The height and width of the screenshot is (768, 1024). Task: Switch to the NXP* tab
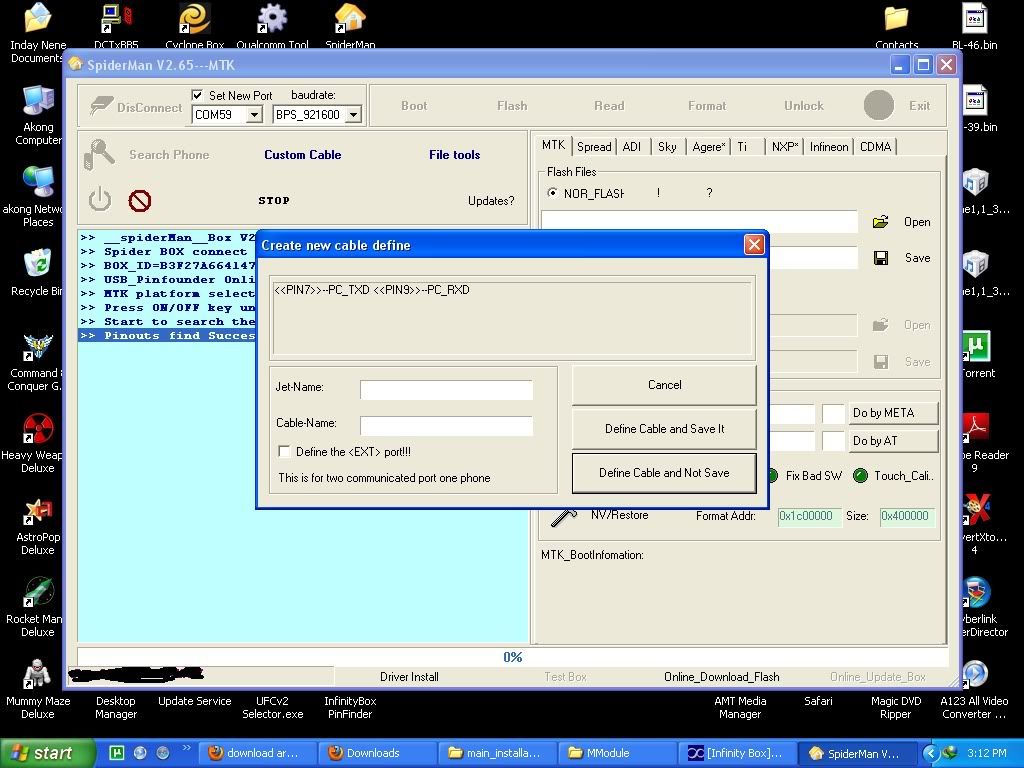click(785, 147)
